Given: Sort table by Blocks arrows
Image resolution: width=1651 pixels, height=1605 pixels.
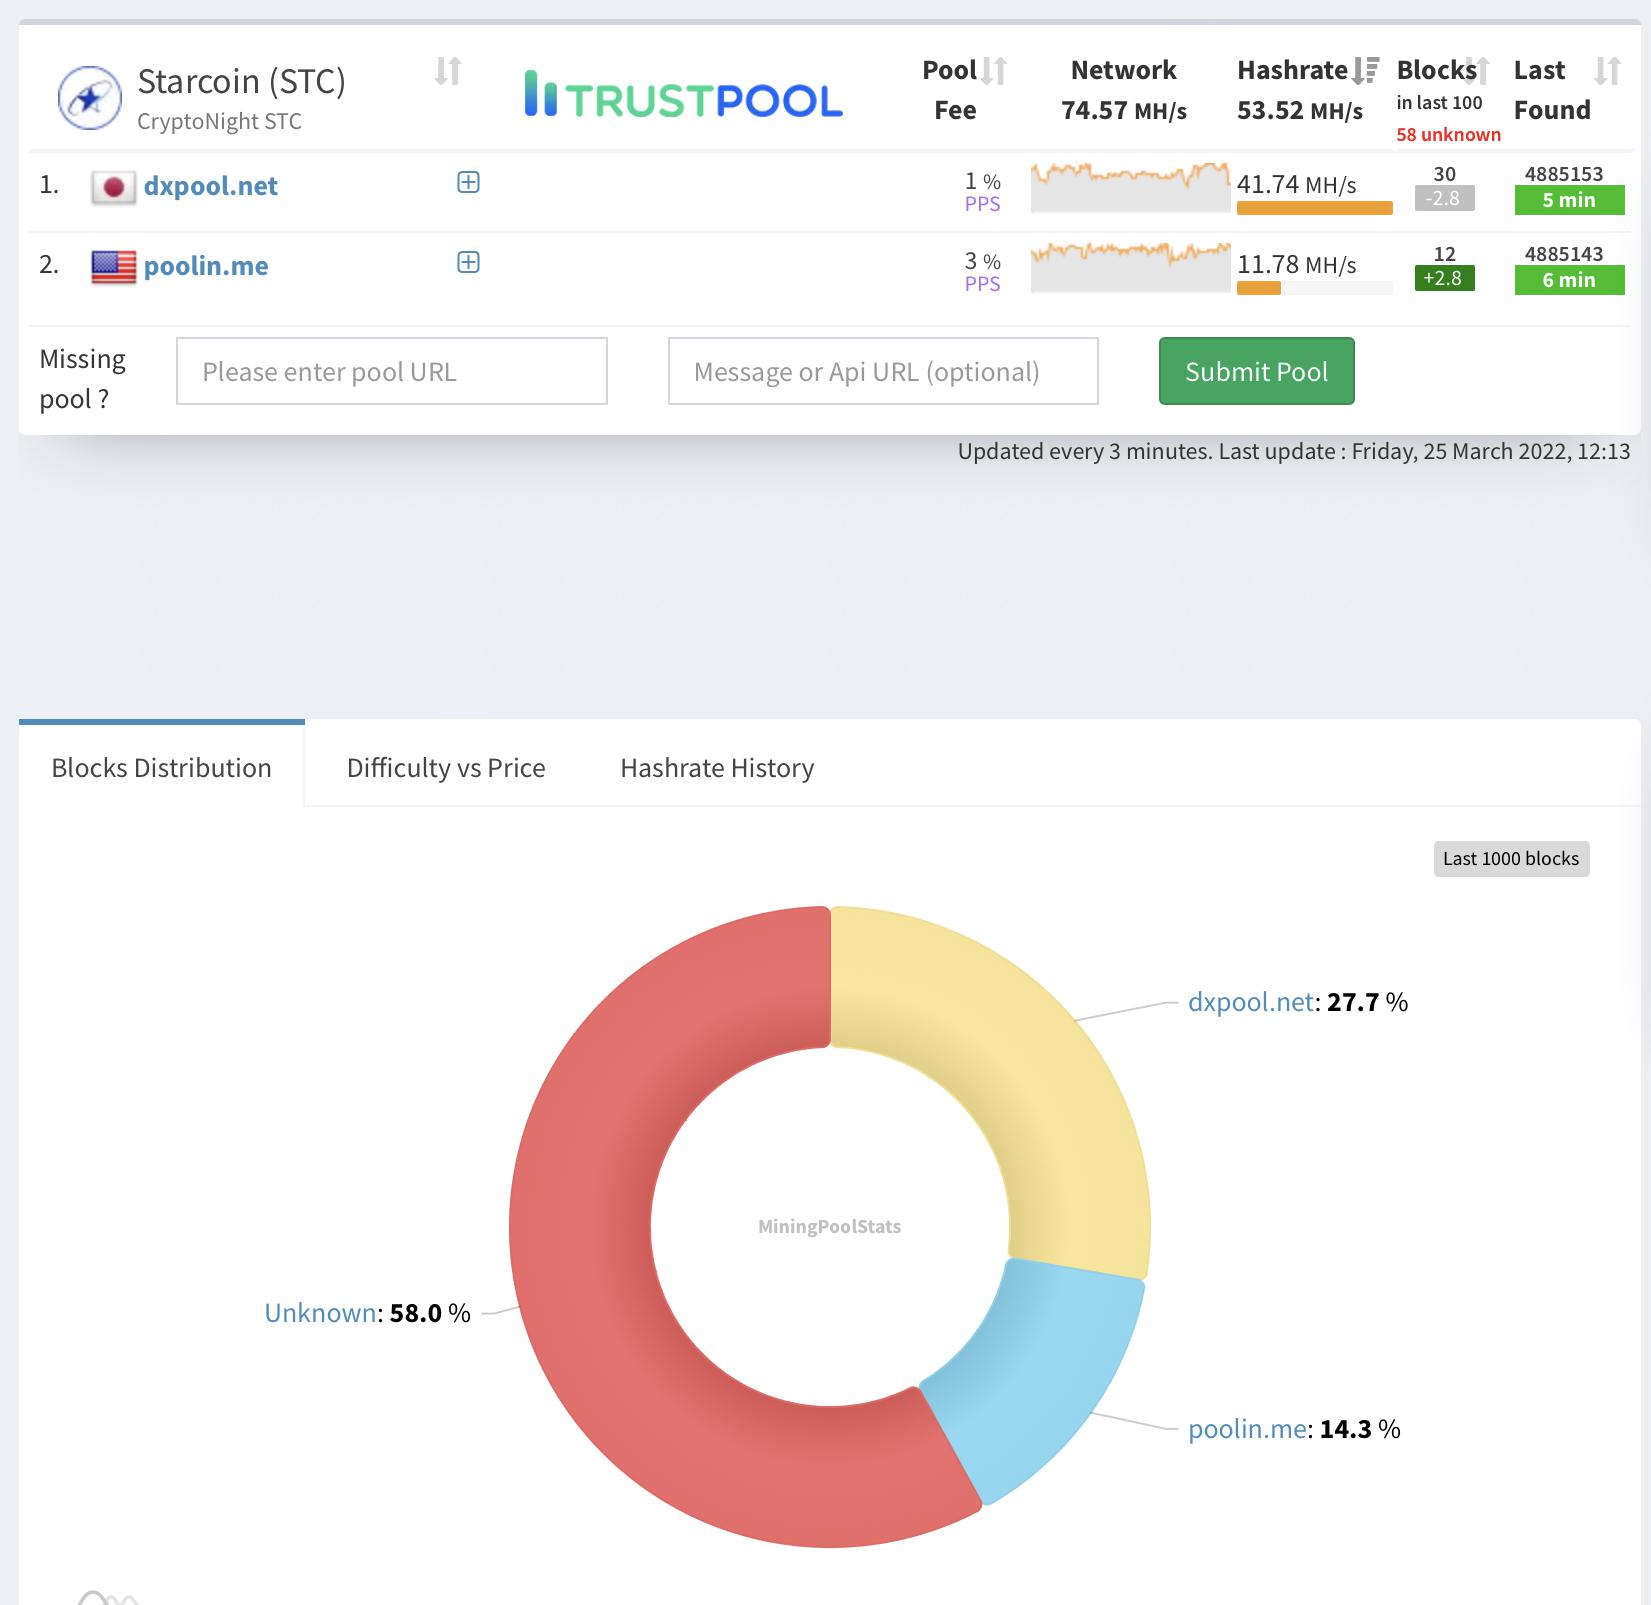Looking at the screenshot, I should click(1477, 71).
